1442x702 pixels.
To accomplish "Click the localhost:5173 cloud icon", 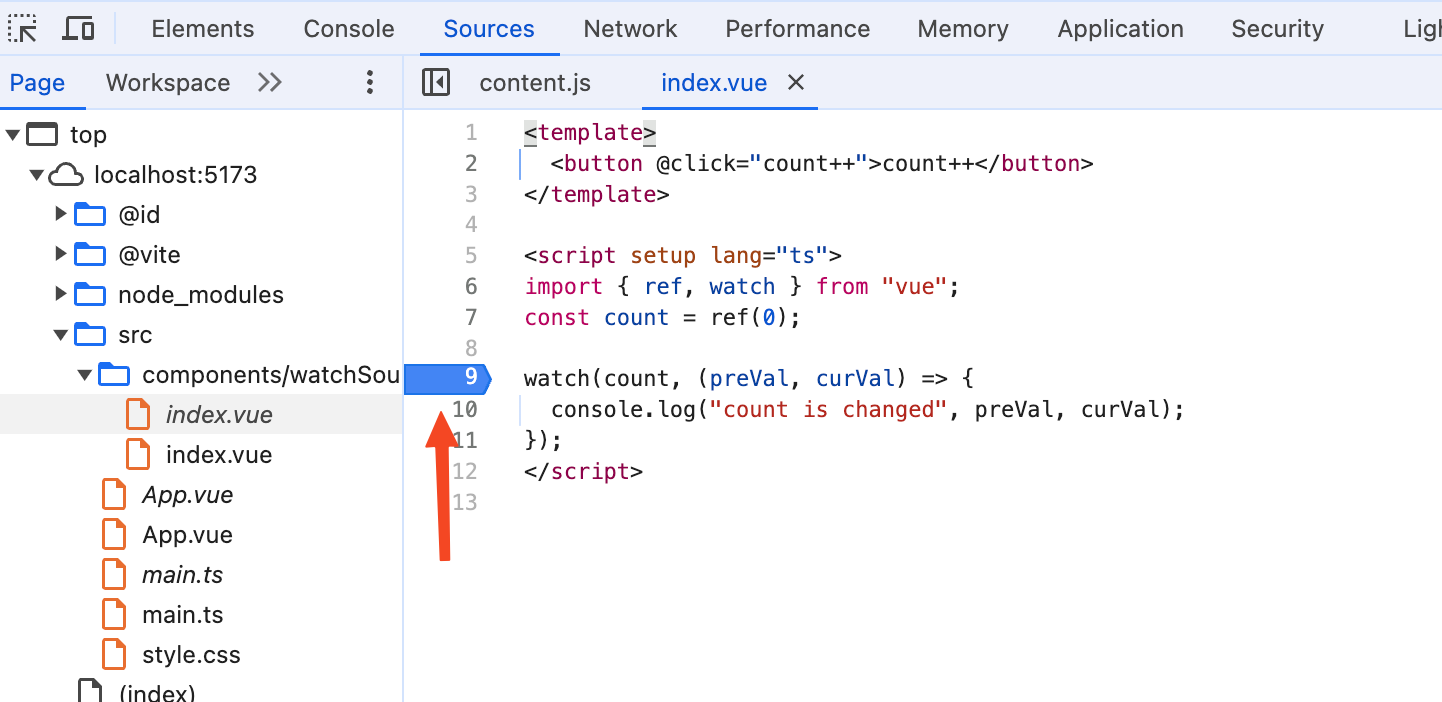I will point(66,175).
